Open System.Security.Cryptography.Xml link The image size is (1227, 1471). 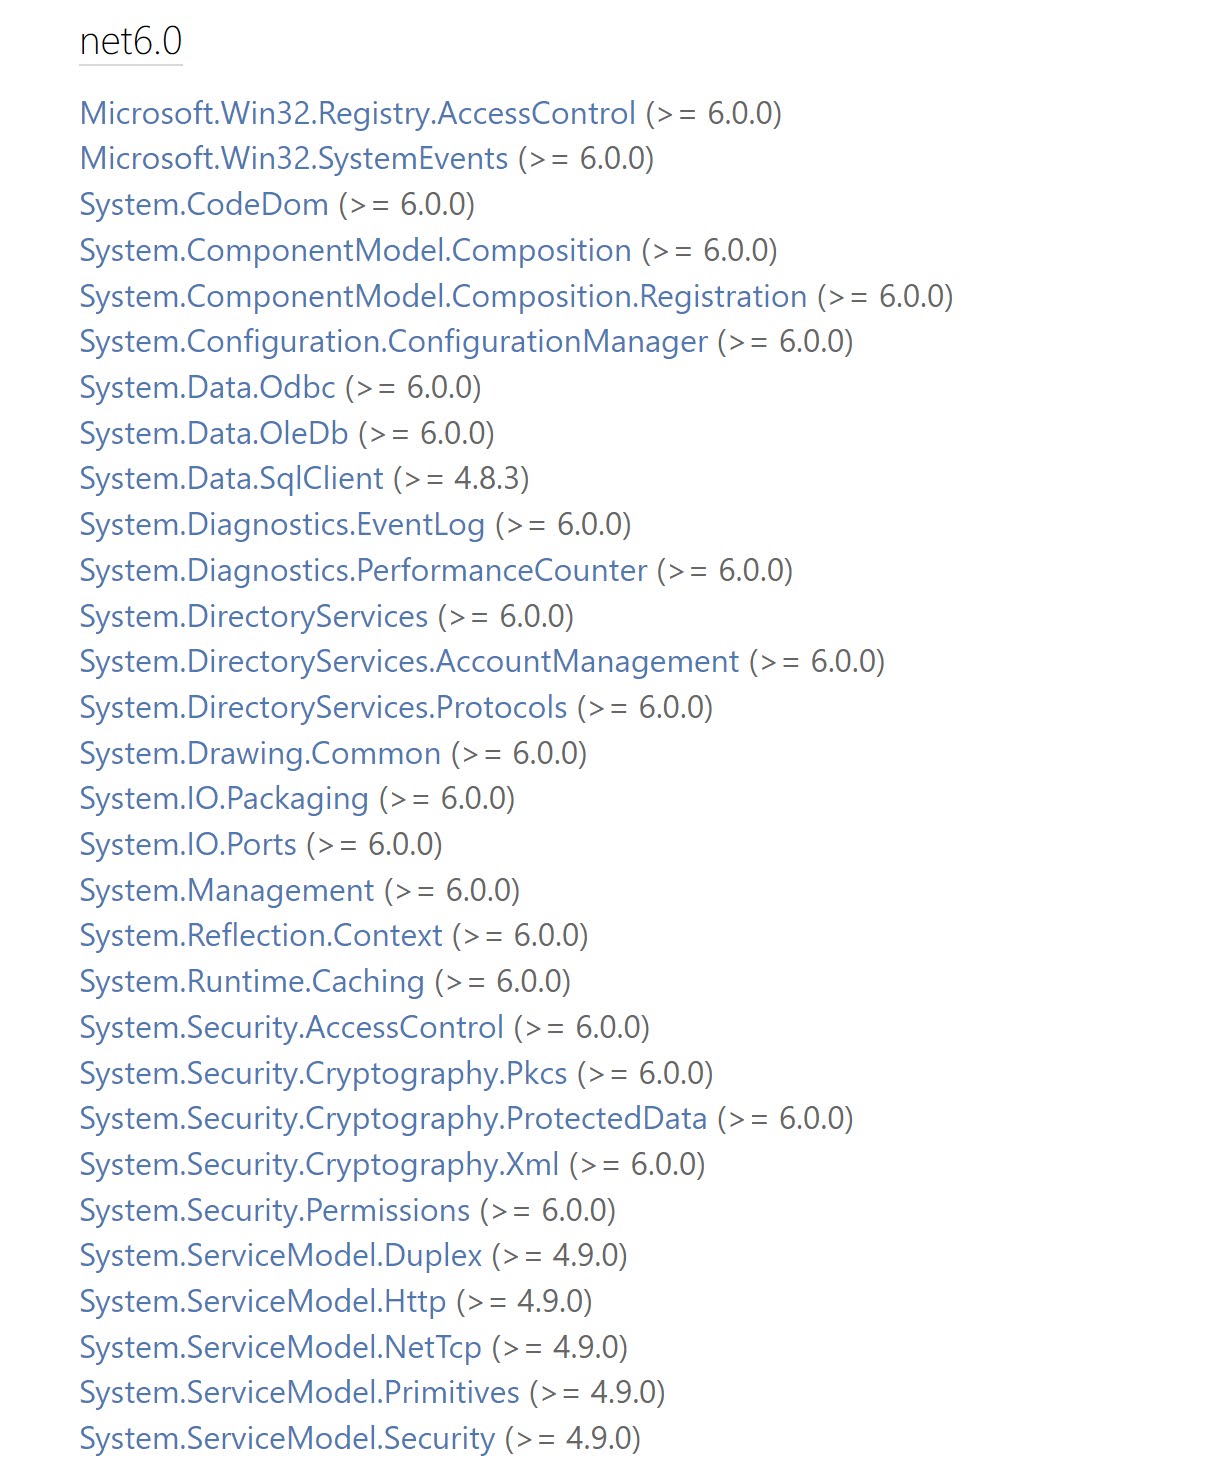(x=319, y=1165)
